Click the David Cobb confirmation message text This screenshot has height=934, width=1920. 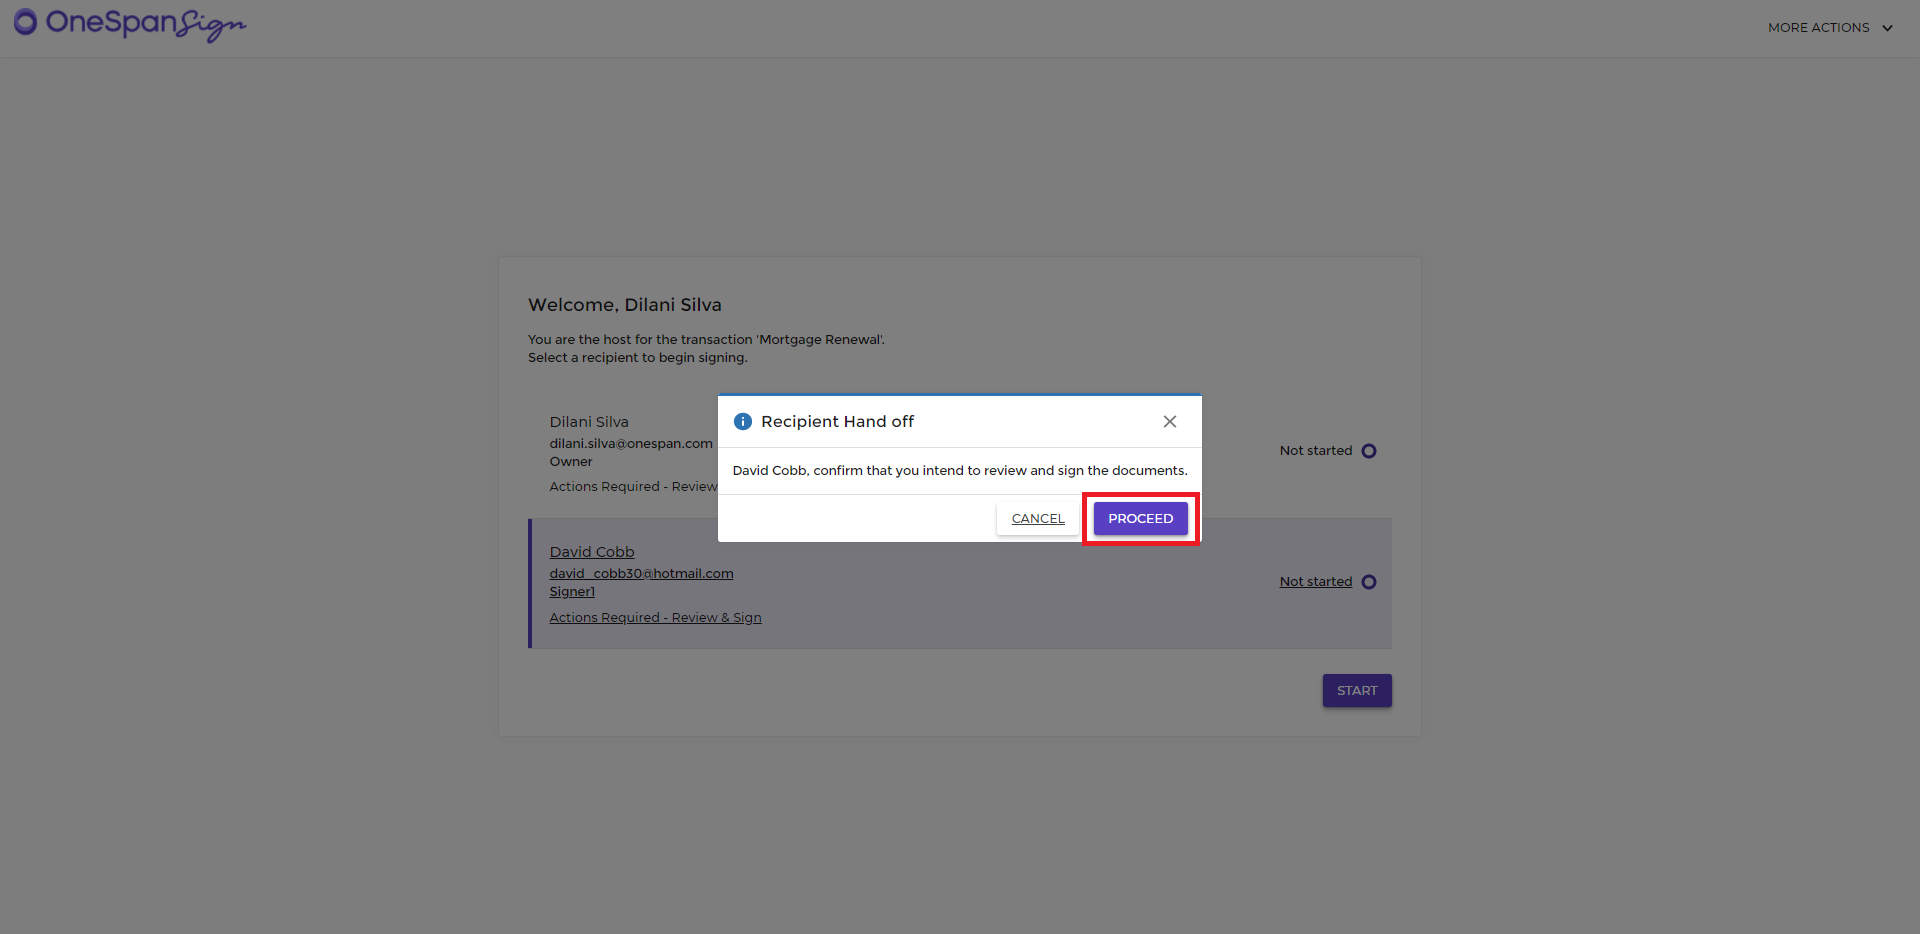(x=960, y=471)
